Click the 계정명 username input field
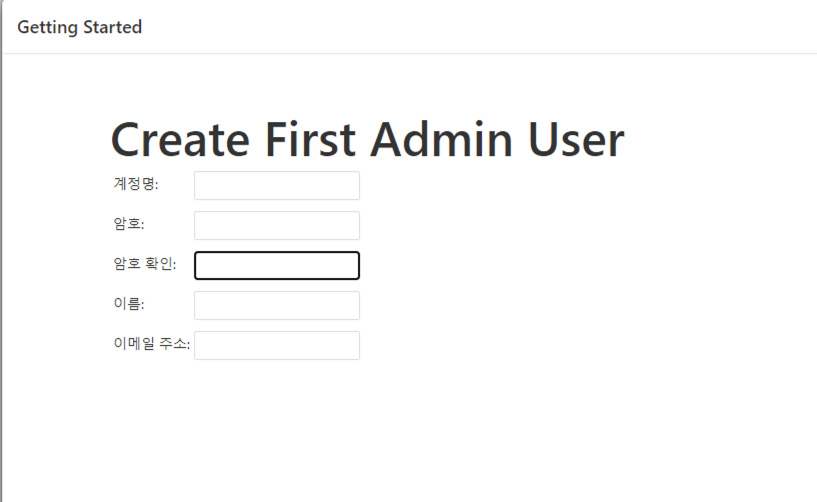 277,186
